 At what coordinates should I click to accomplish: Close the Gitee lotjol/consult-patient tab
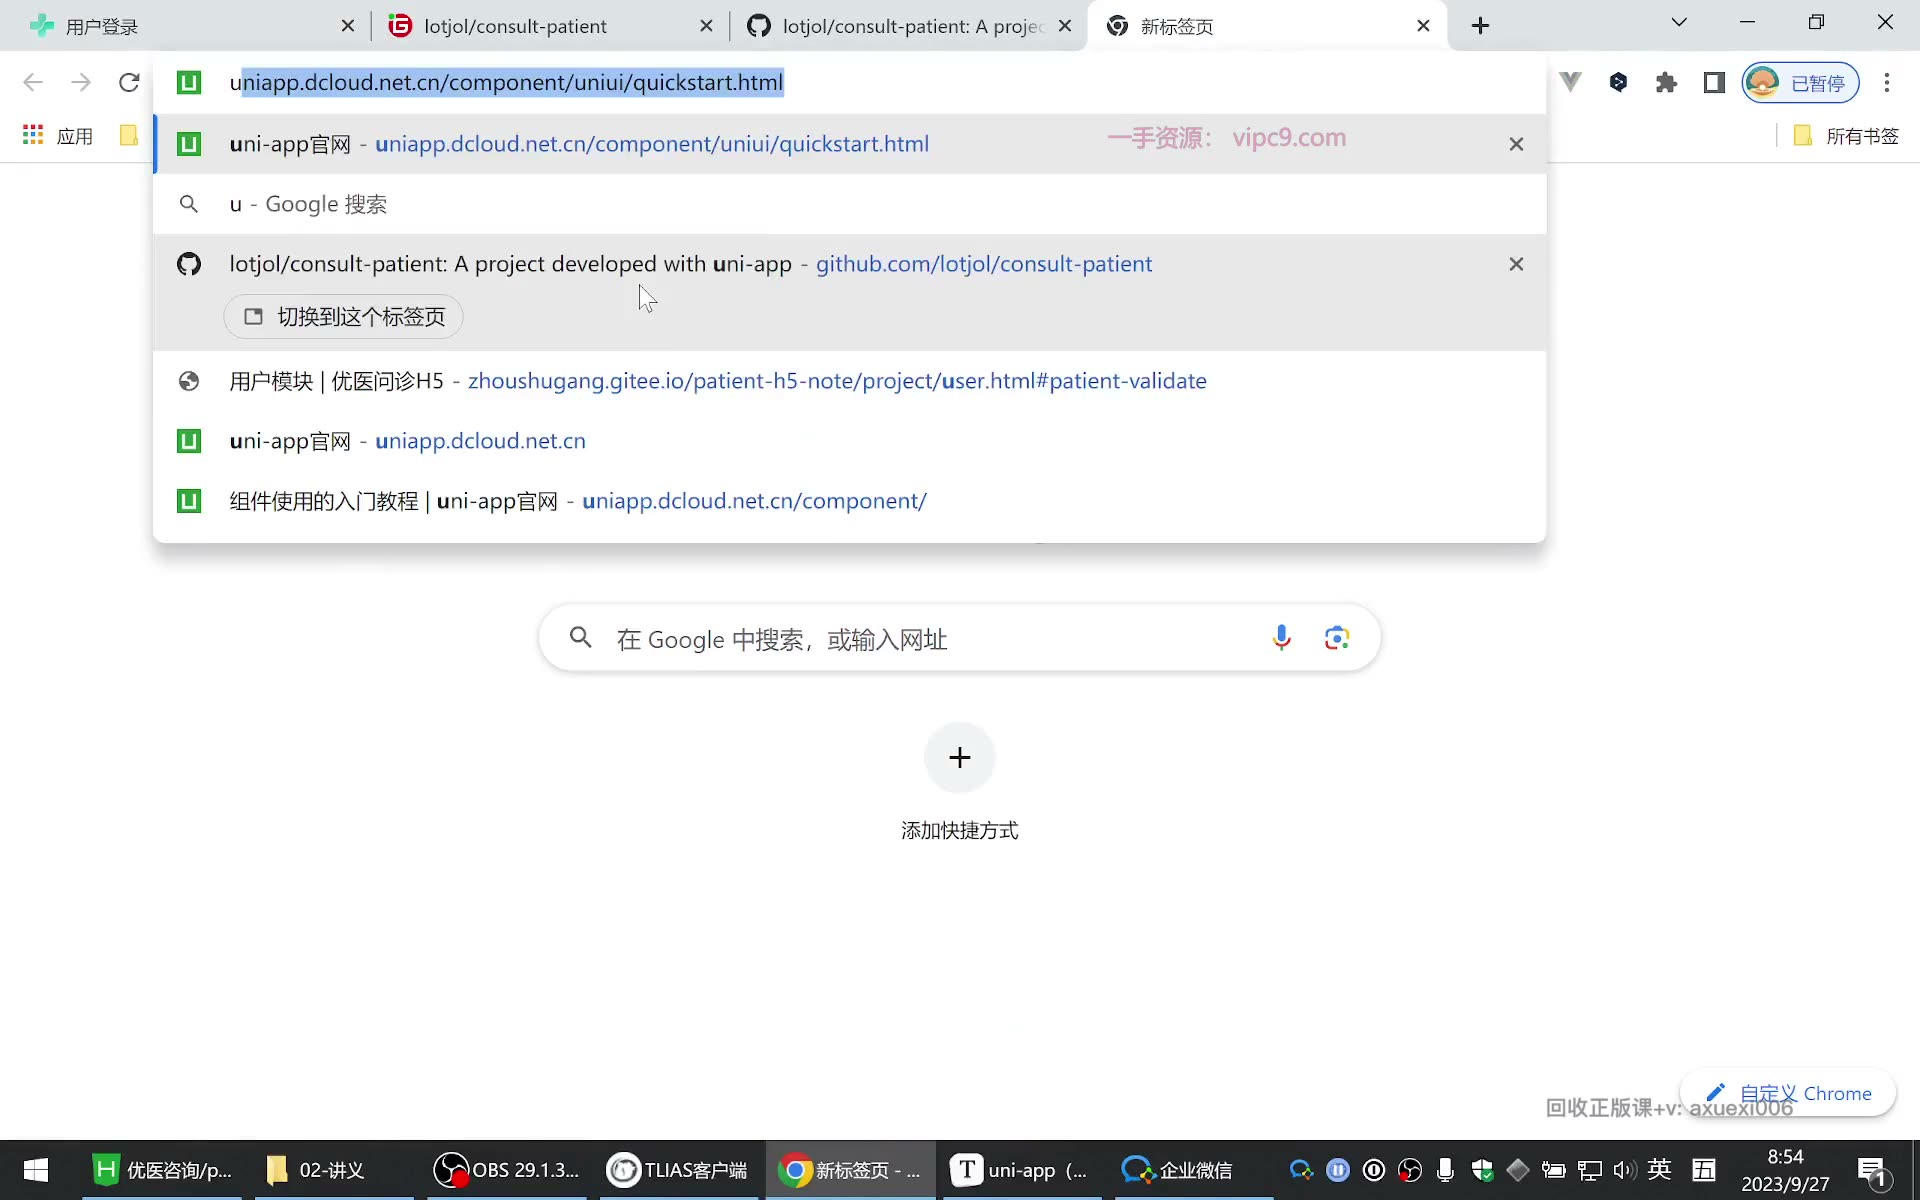click(707, 26)
